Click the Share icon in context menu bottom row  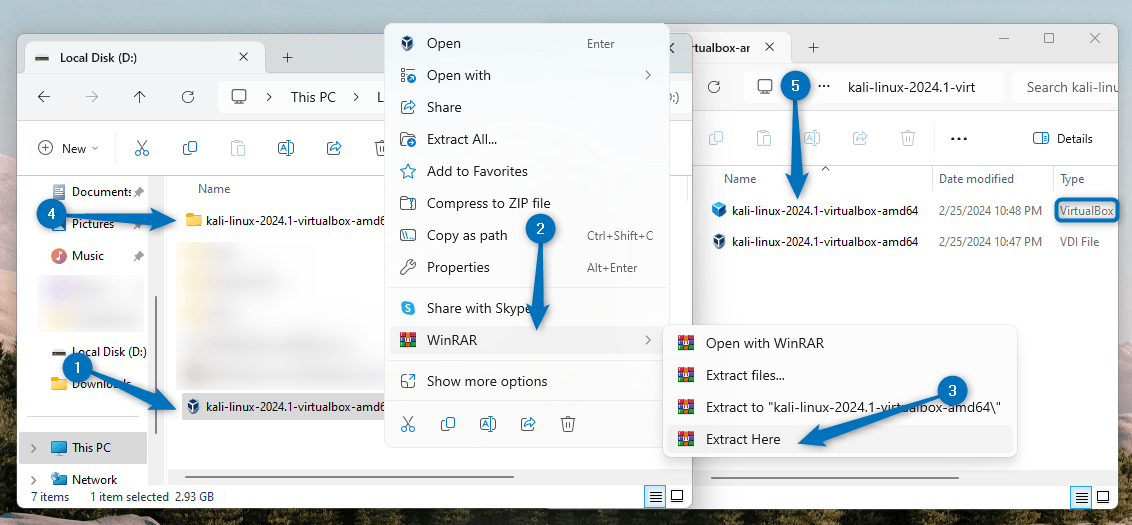click(528, 424)
